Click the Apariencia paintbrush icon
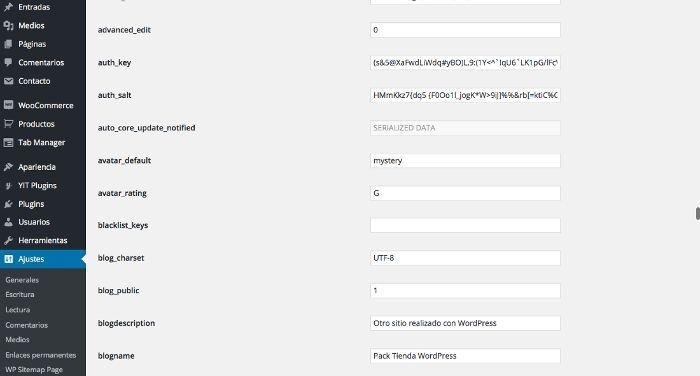Viewport: 700px width, 376px height. pyautogui.click(x=8, y=167)
